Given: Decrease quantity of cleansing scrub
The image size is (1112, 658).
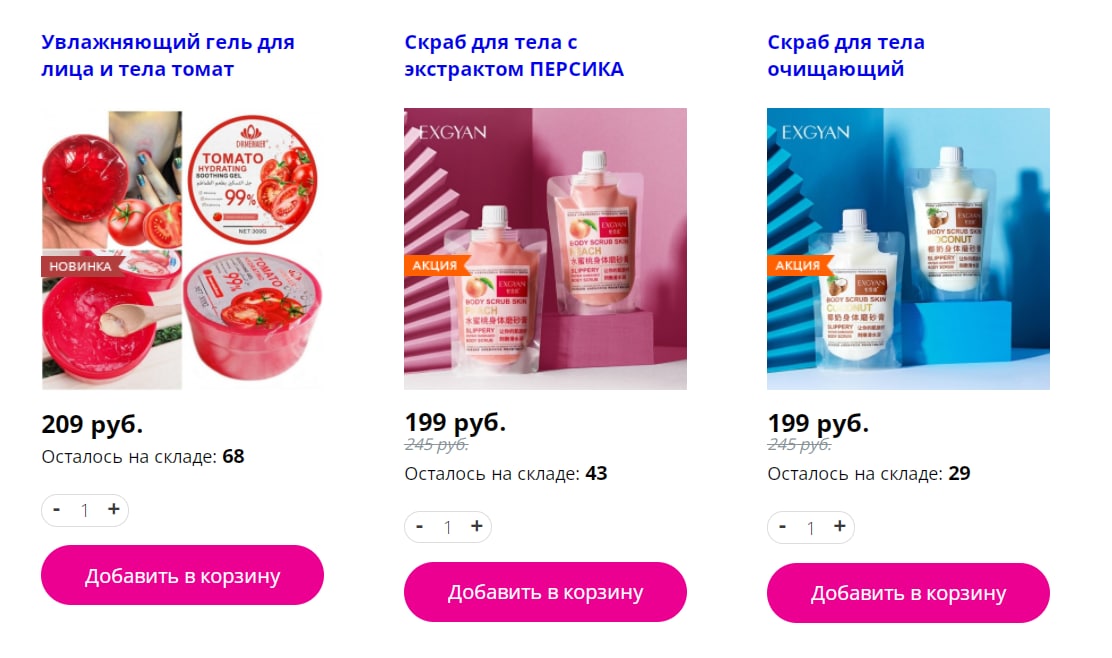Looking at the screenshot, I should pos(782,526).
